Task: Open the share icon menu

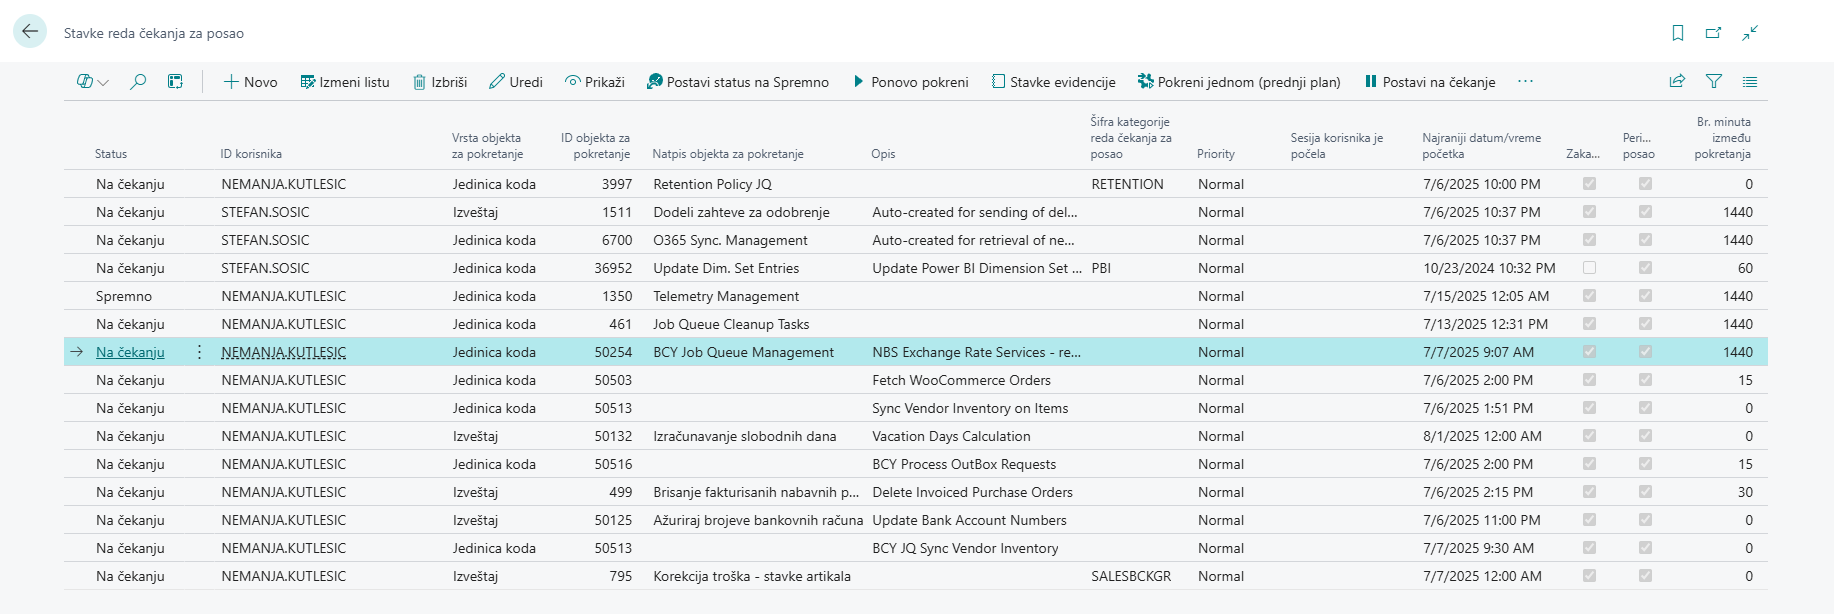Action: (1677, 82)
